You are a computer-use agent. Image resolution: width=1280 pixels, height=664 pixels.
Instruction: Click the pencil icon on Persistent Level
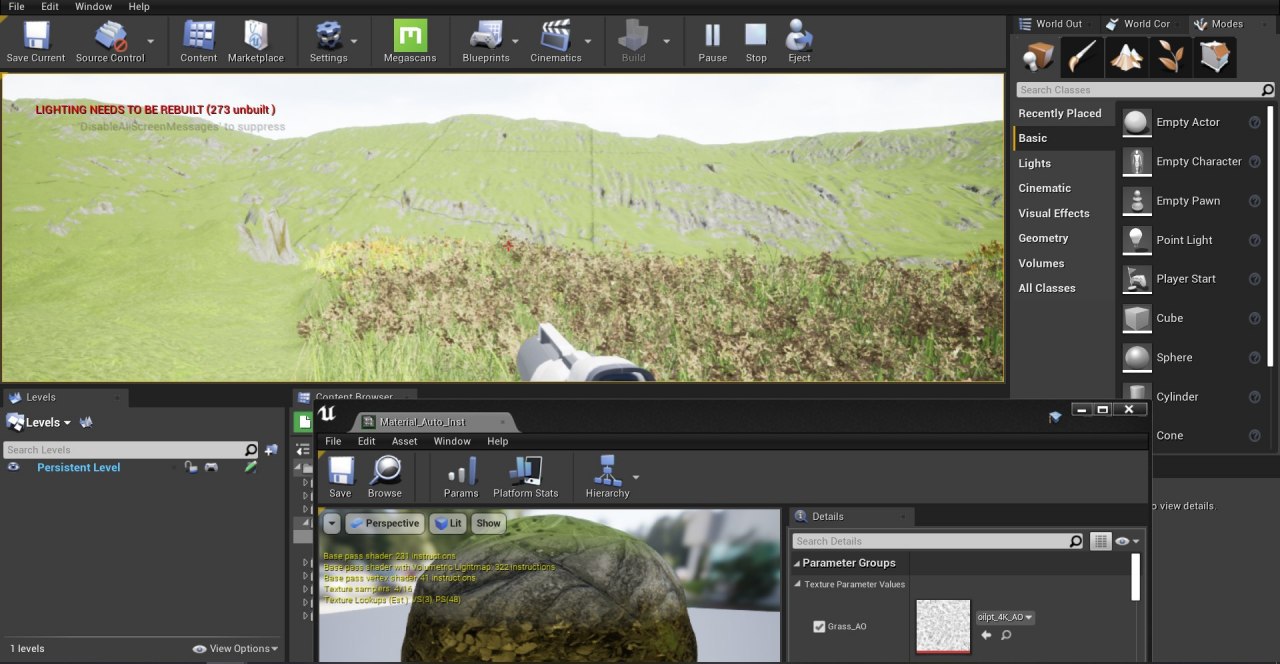[250, 467]
